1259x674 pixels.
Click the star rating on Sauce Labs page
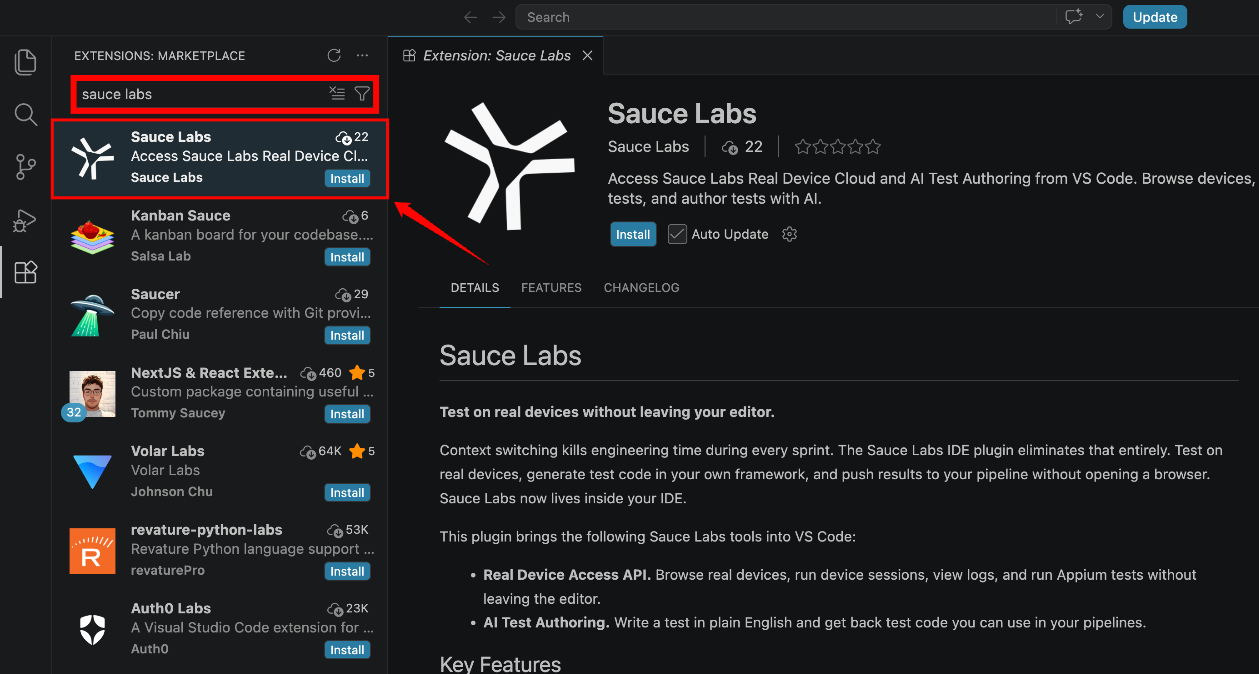pyautogui.click(x=838, y=147)
